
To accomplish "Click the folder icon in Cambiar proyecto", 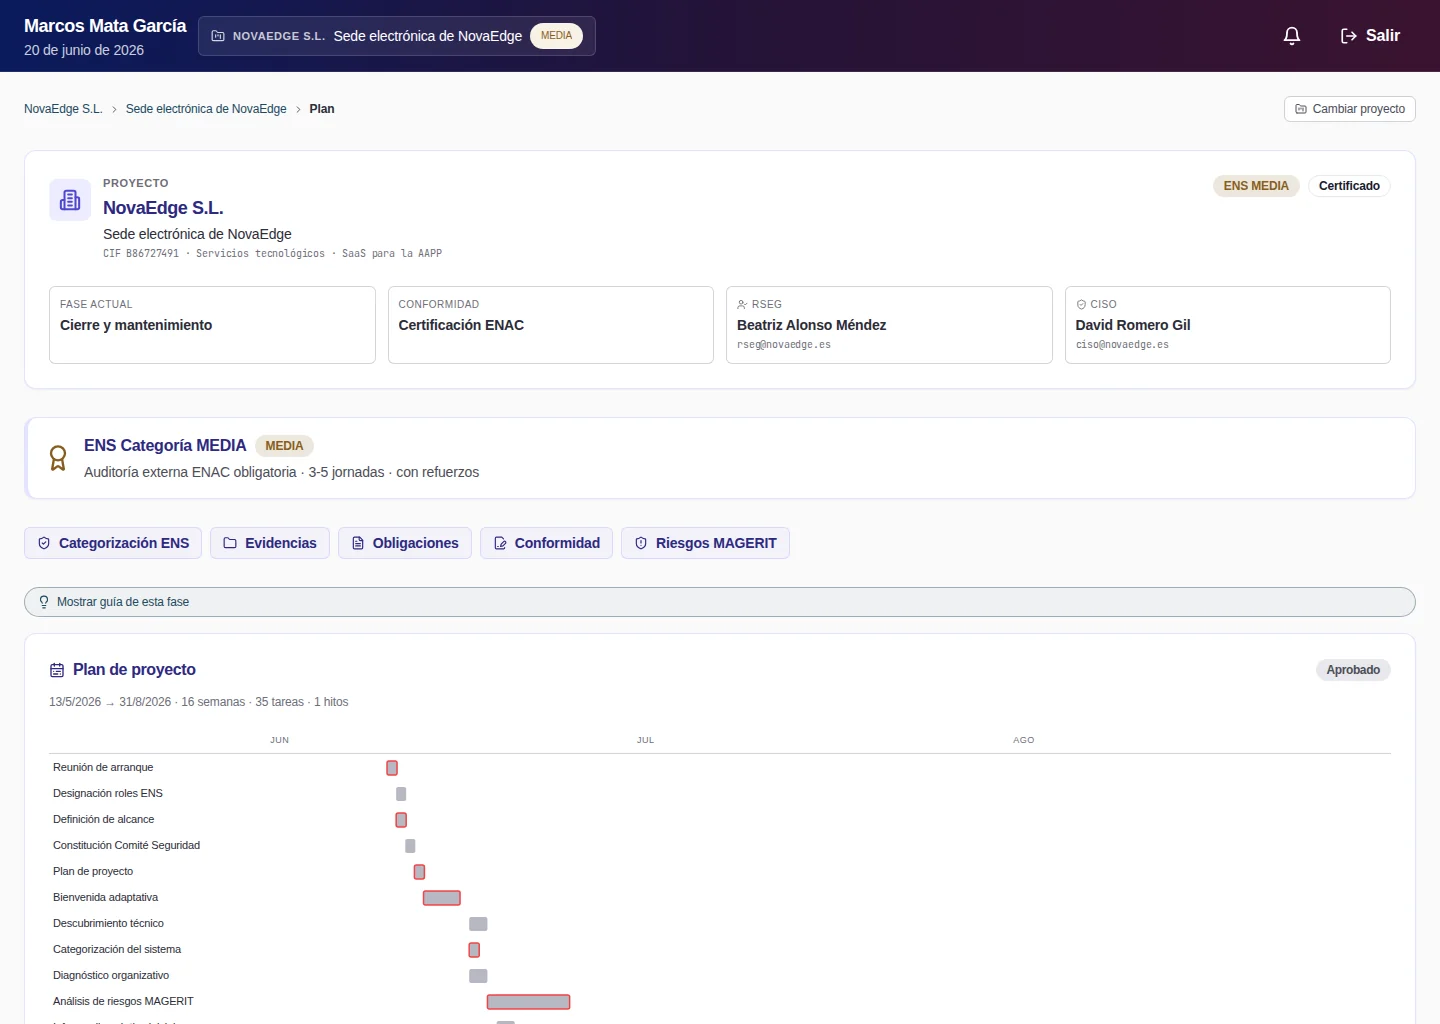I will point(1301,109).
